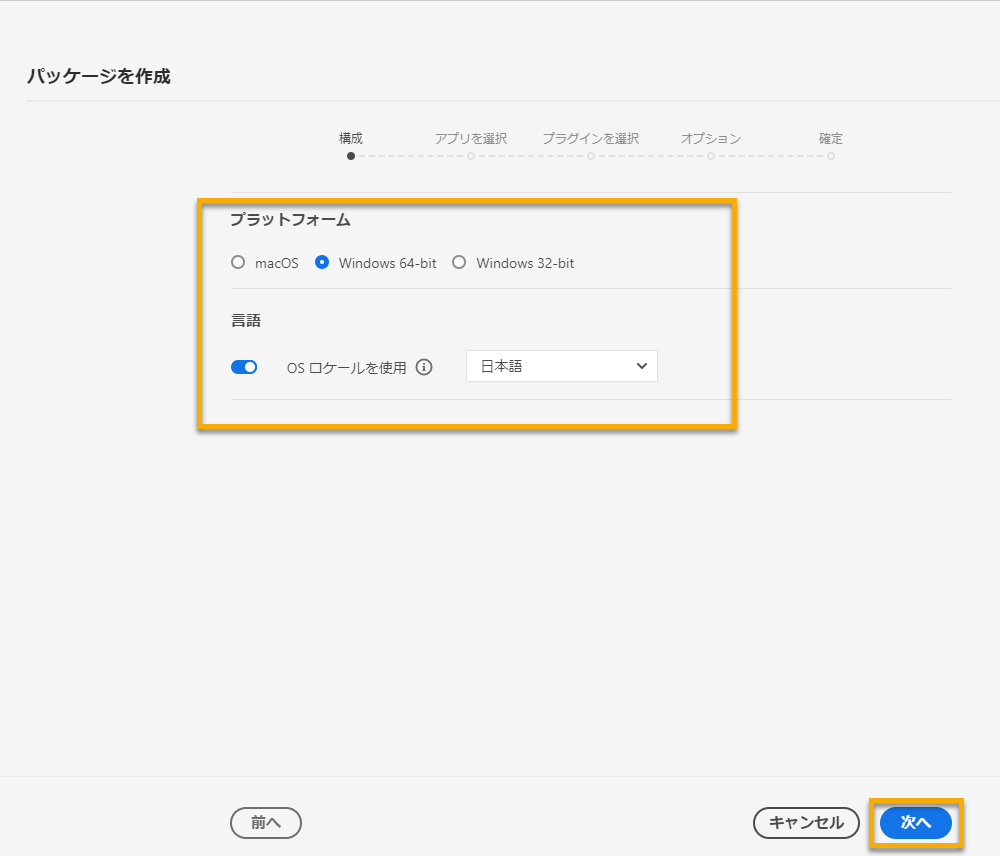
Task: Click the 次へ button
Action: [x=916, y=823]
